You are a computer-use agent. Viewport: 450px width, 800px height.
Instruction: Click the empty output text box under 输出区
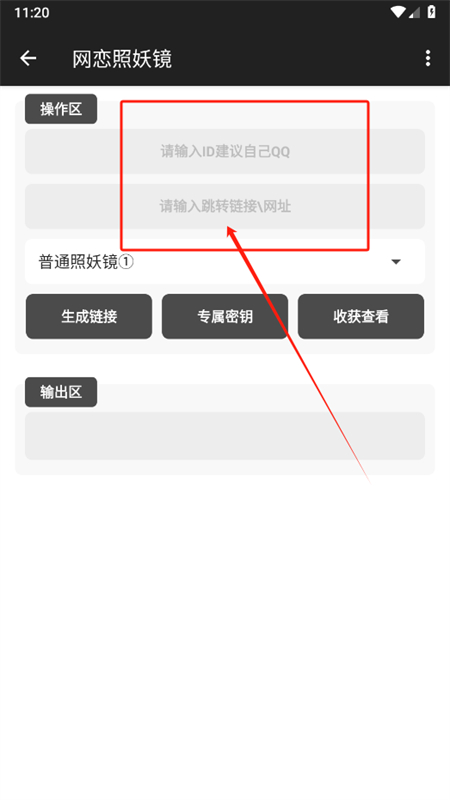(225, 436)
